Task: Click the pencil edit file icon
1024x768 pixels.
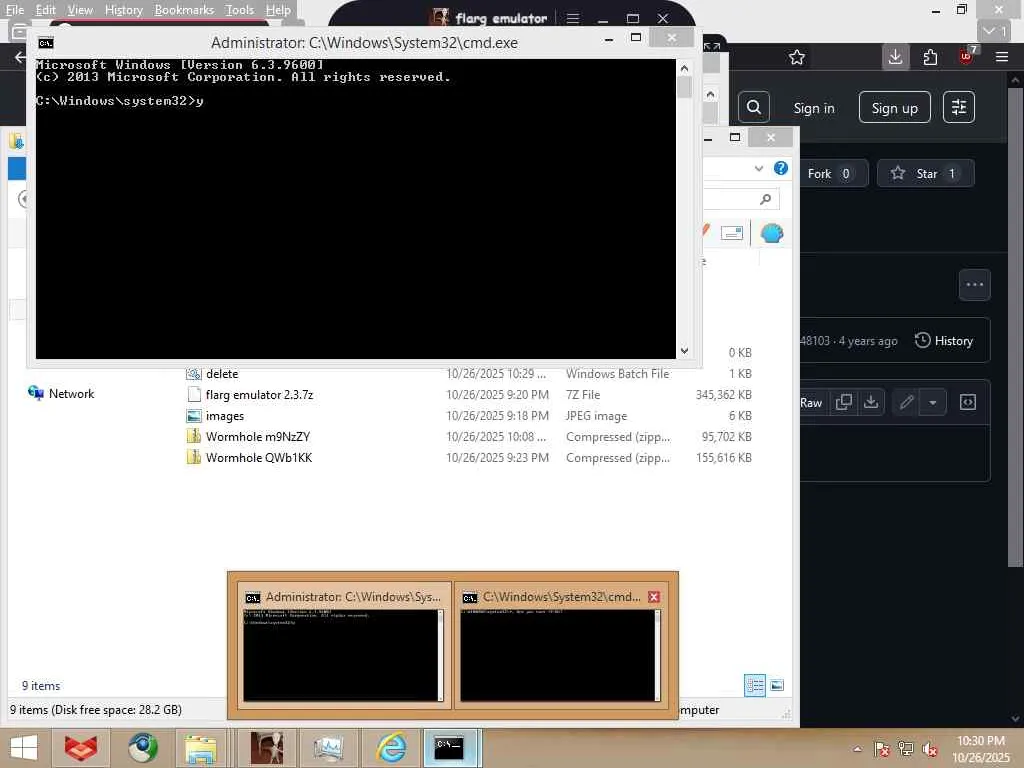Action: [x=906, y=402]
